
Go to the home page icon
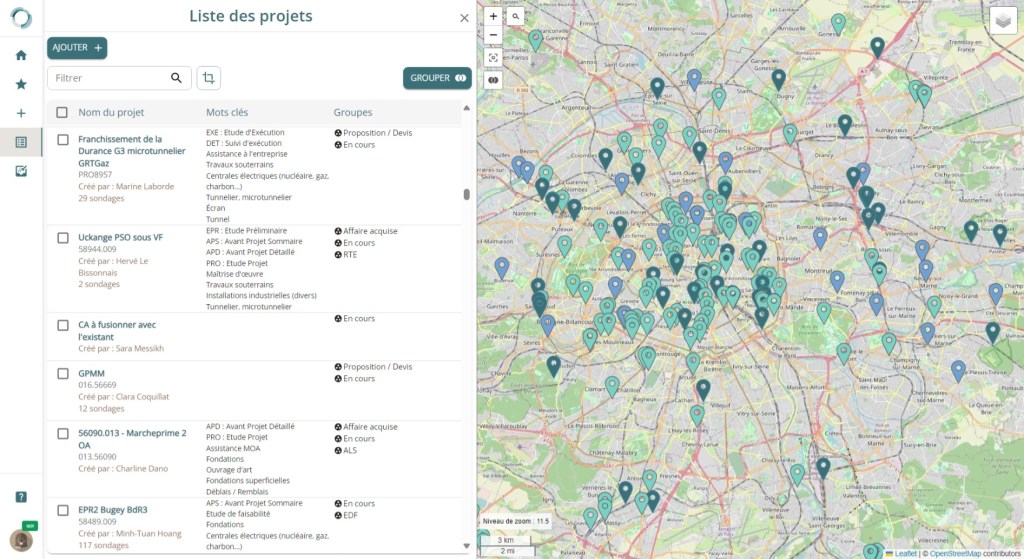pyautogui.click(x=21, y=55)
